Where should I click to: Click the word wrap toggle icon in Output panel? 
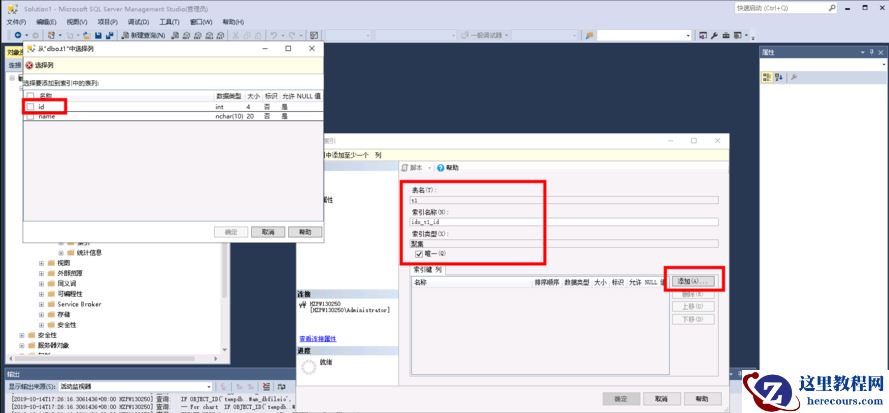[x=281, y=386]
